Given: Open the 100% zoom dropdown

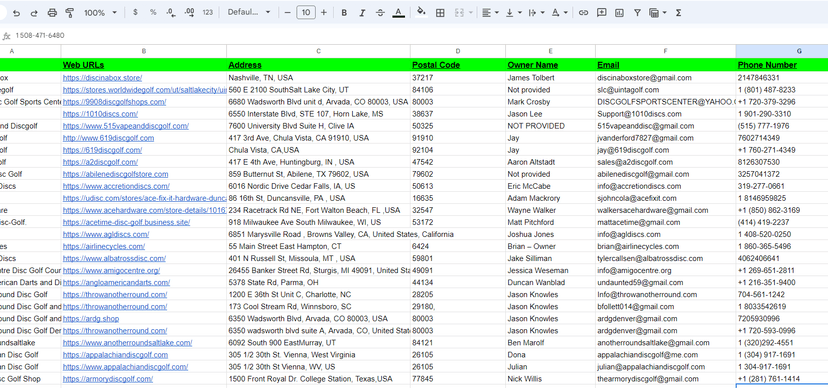Looking at the screenshot, I should pyautogui.click(x=100, y=13).
